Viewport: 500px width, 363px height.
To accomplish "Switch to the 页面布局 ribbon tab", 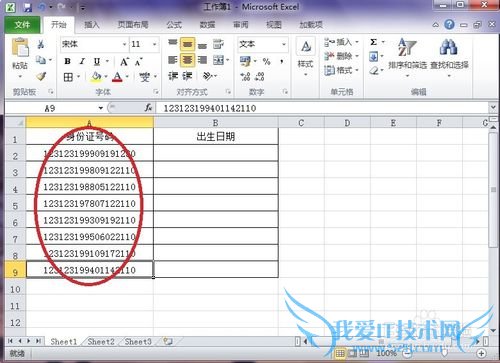I will [x=133, y=24].
